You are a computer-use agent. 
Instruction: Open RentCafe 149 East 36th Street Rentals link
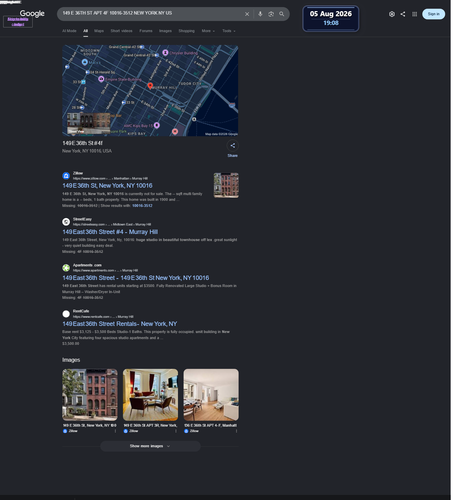(x=120, y=324)
